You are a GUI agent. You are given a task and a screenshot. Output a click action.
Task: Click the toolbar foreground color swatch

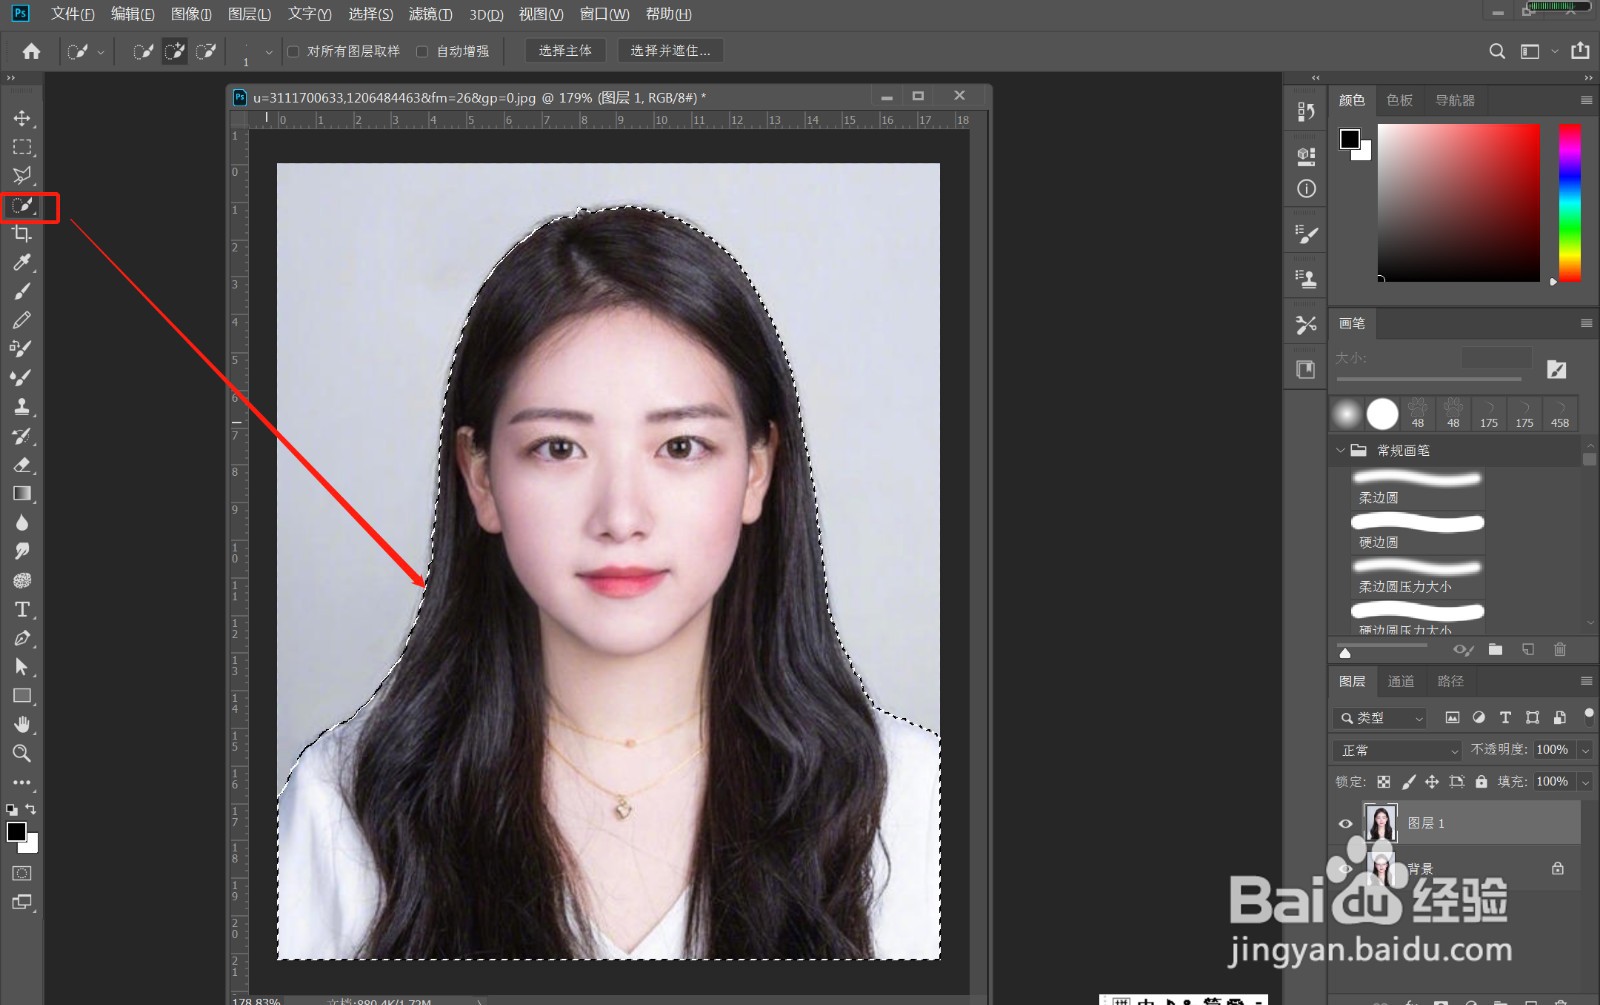click(x=16, y=832)
